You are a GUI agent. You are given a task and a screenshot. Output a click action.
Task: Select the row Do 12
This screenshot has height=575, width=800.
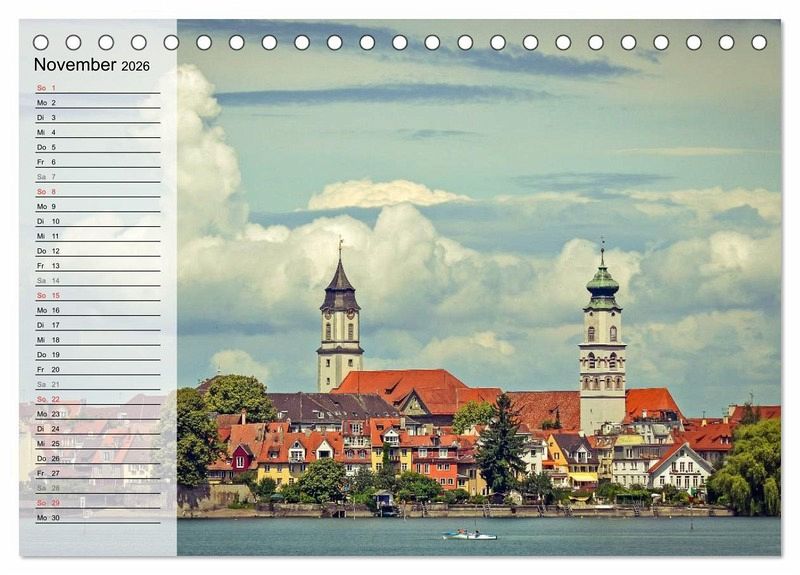[x=97, y=251]
